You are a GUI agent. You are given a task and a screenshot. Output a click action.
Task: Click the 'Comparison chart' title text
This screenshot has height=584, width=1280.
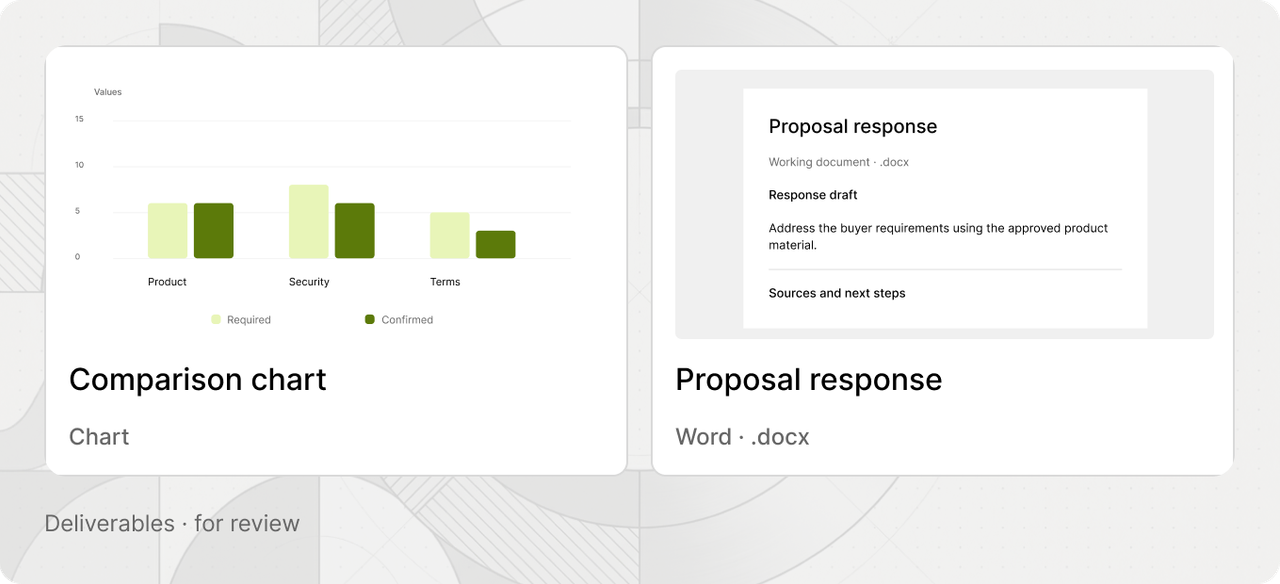click(198, 380)
